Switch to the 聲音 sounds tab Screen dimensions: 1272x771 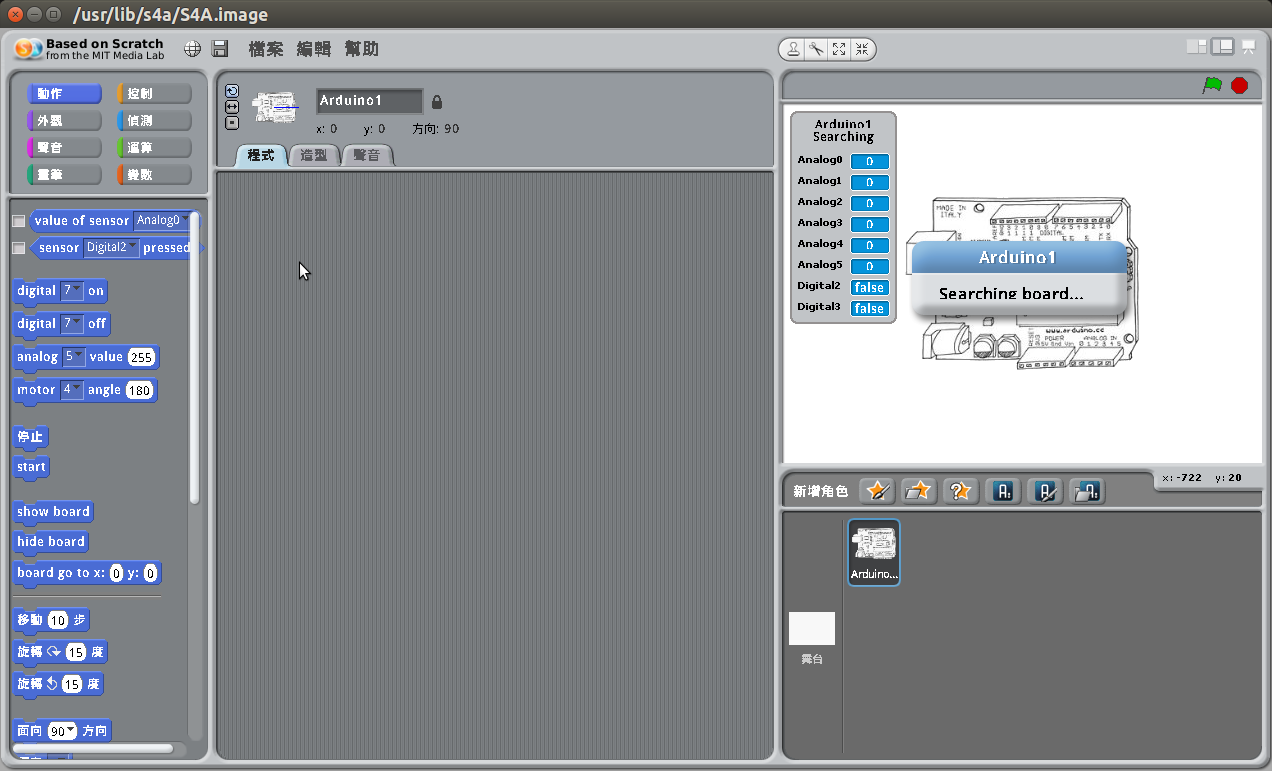[367, 155]
